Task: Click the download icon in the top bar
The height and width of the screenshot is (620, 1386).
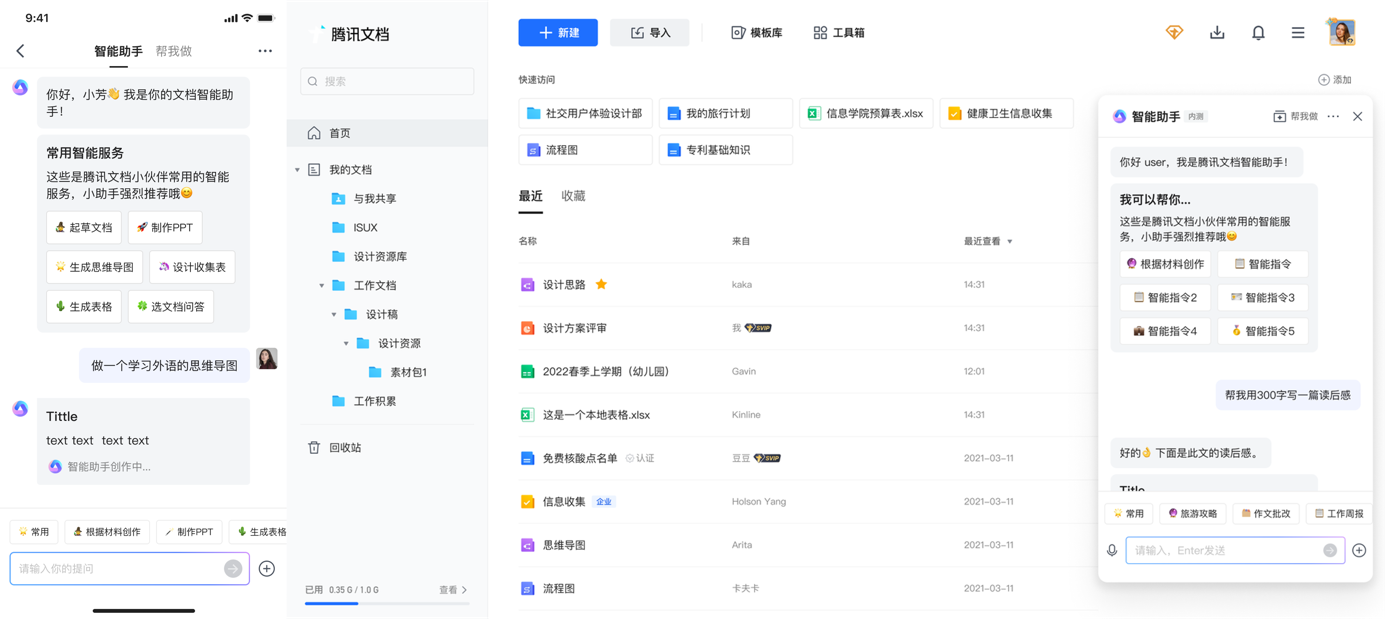Action: 1217,32
